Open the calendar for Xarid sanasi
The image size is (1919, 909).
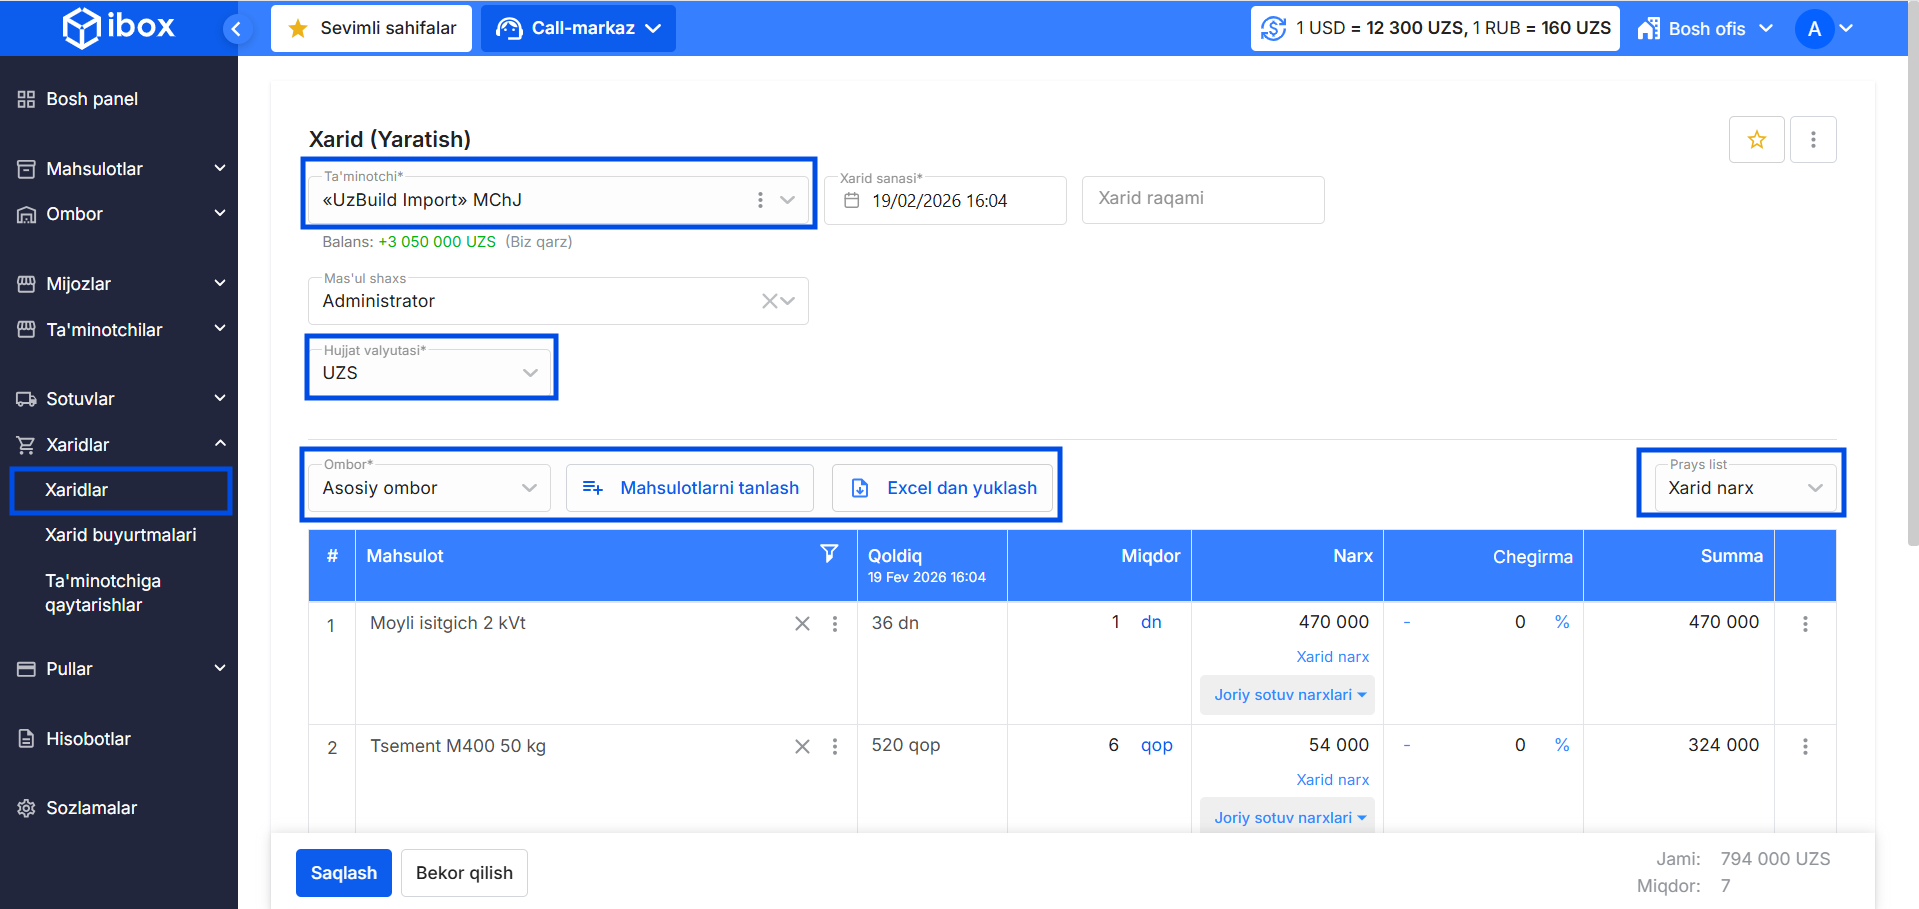point(852,201)
